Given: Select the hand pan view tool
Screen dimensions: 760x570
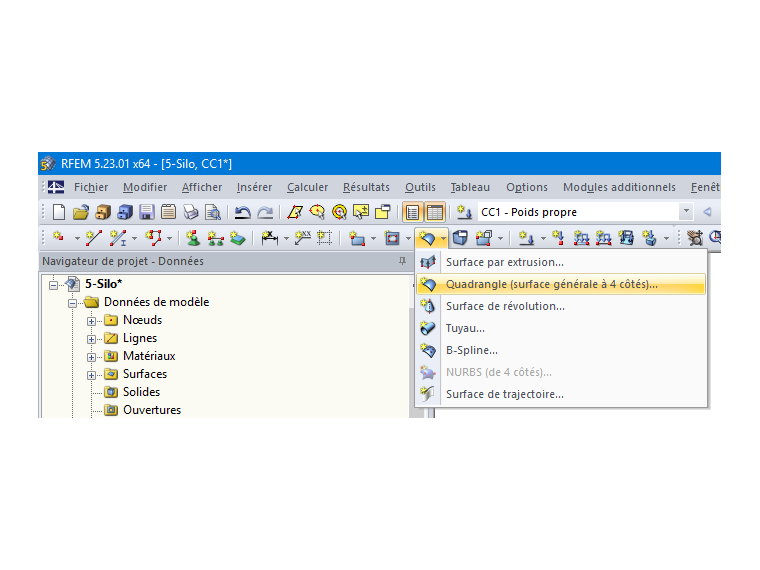Looking at the screenshot, I should (x=695, y=238).
